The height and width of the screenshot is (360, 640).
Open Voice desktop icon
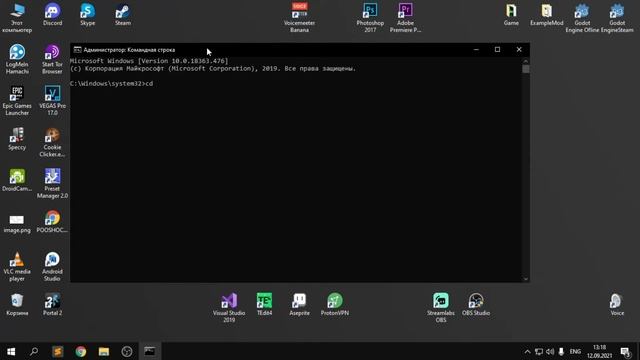point(617,304)
